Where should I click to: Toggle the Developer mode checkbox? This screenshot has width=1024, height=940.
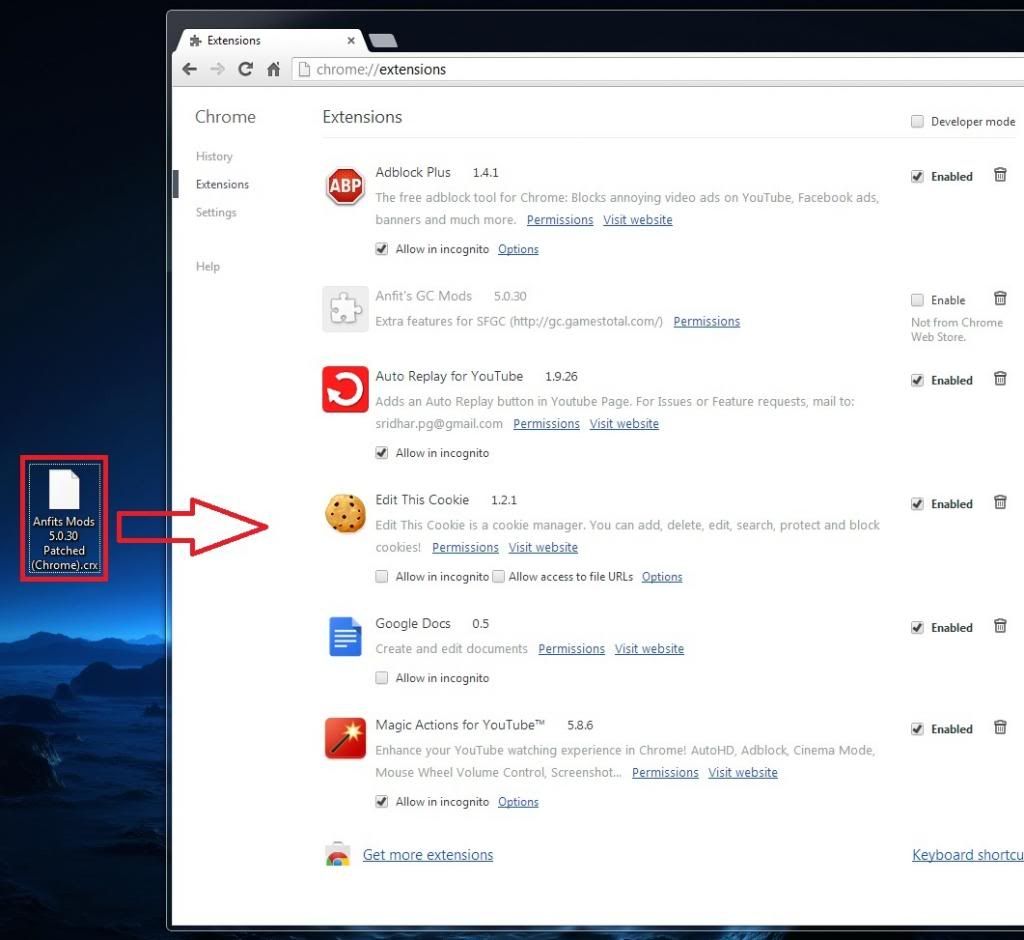[918, 122]
